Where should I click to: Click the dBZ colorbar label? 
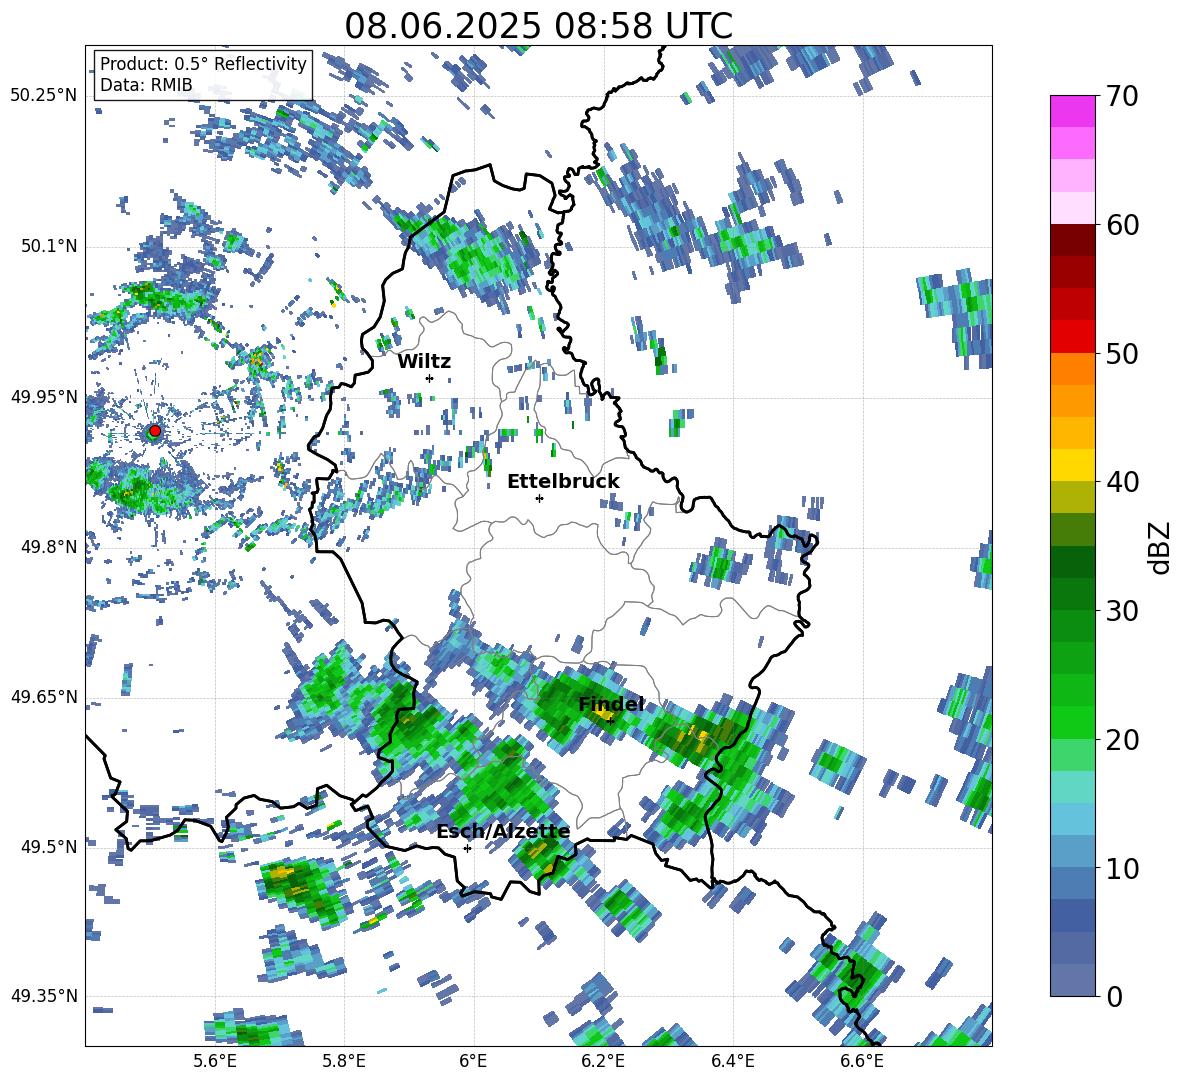tap(1160, 547)
